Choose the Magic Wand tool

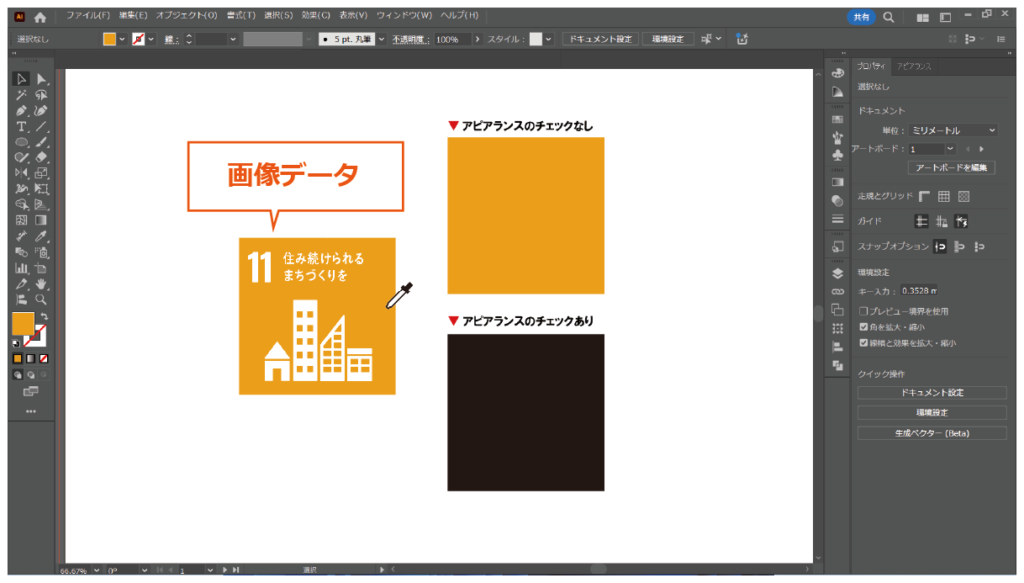click(21, 95)
